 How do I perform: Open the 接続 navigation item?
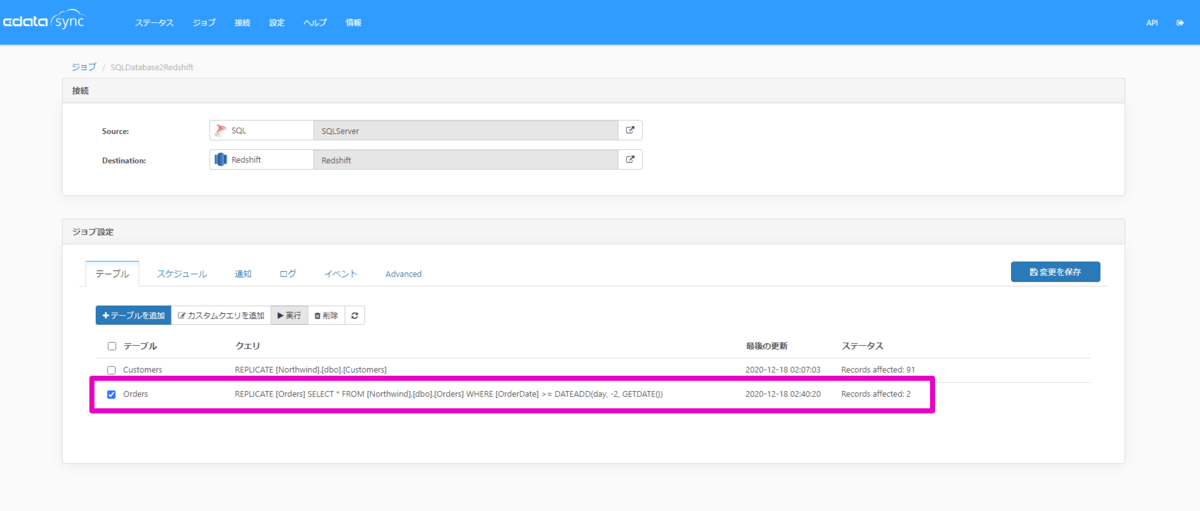click(x=242, y=22)
